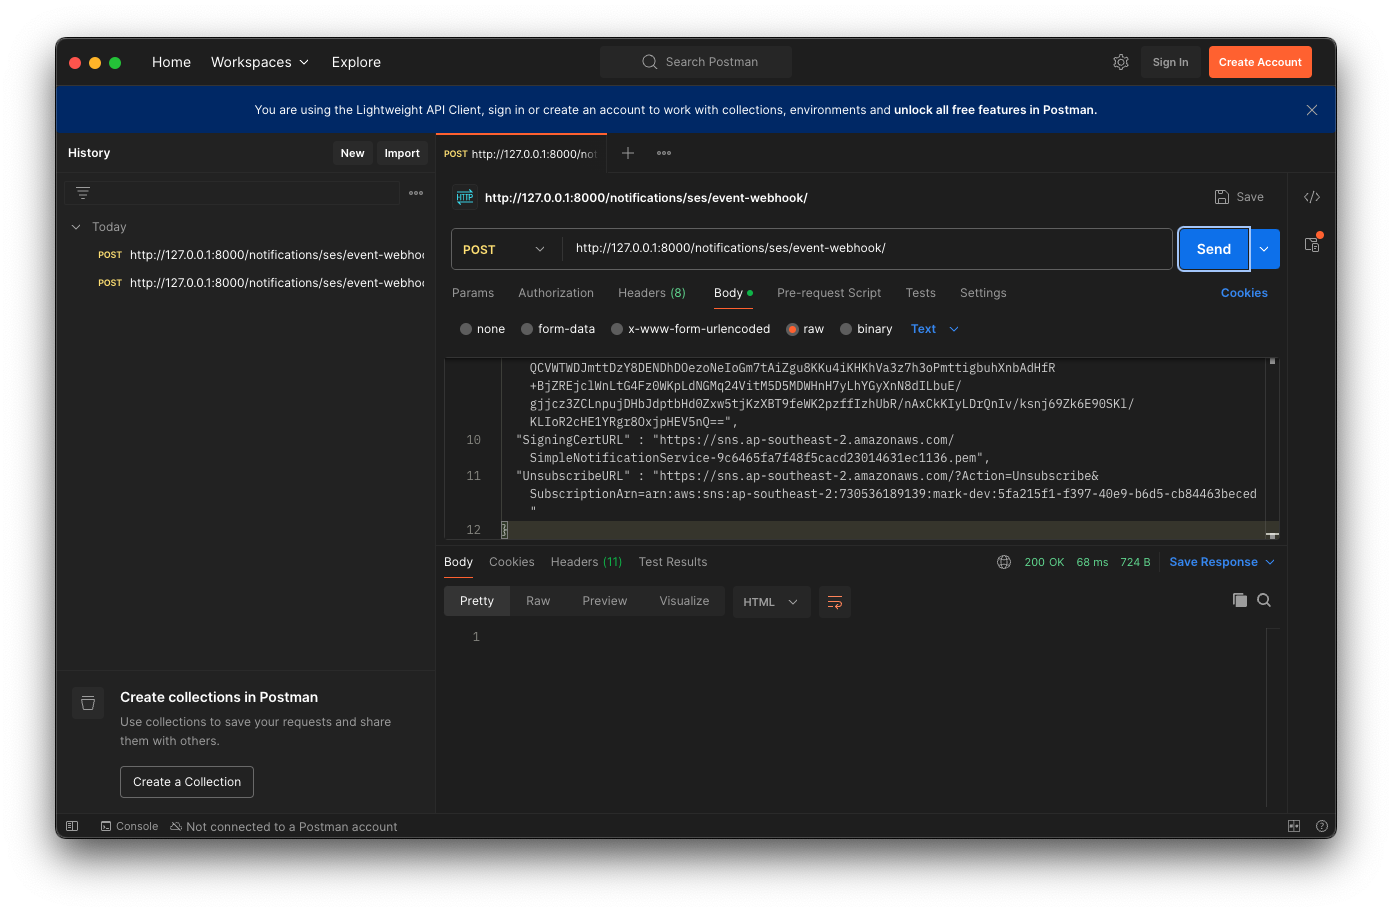The image size is (1392, 912).
Task: Open response Headers (11) tab
Action: pos(586,562)
